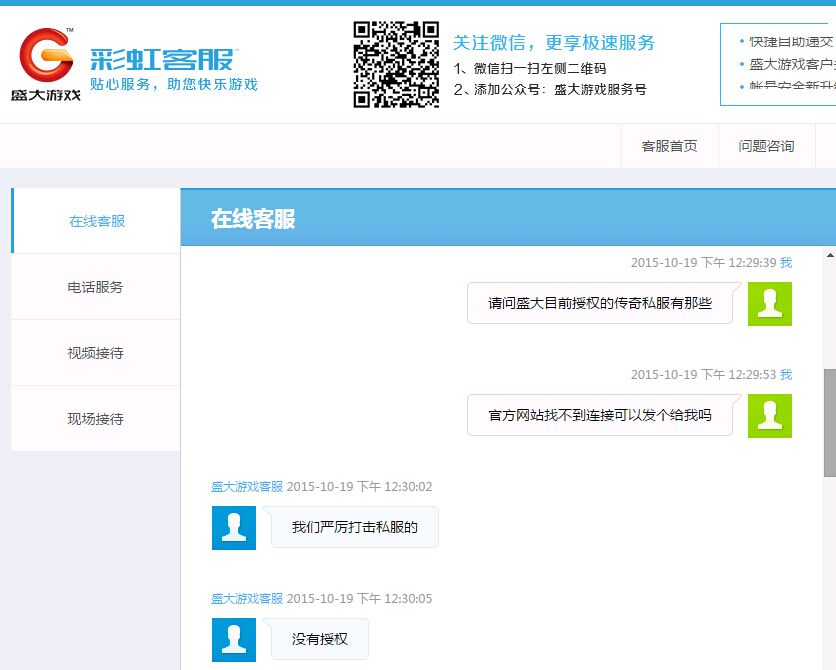
Task: Click the 关注微信，更享极速服务 heading
Action: pos(554,43)
